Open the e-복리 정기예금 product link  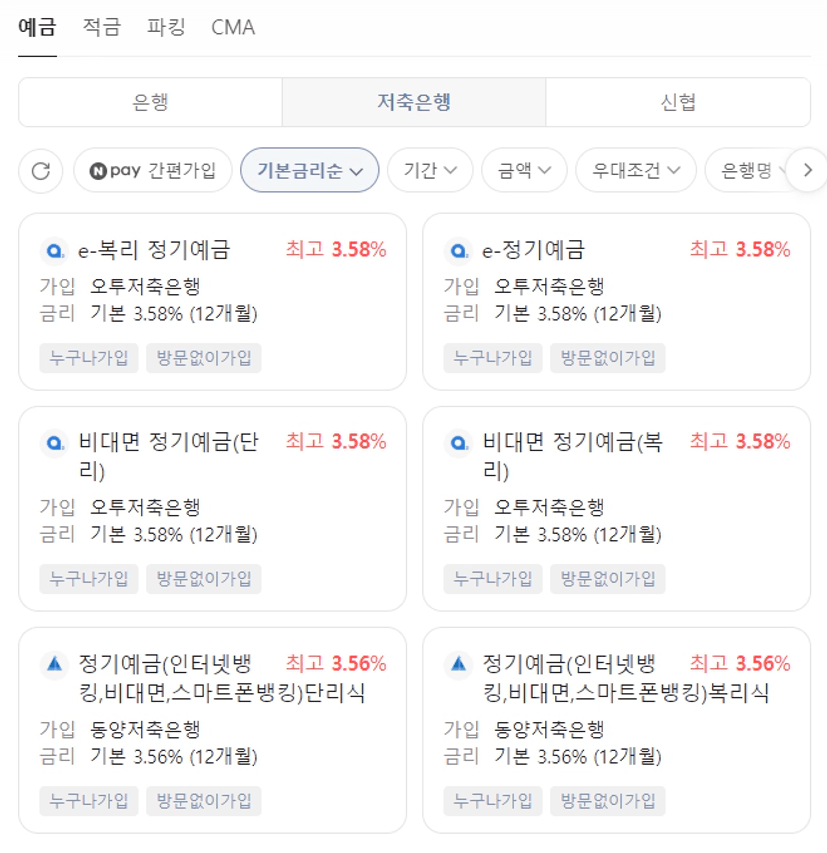pos(155,250)
